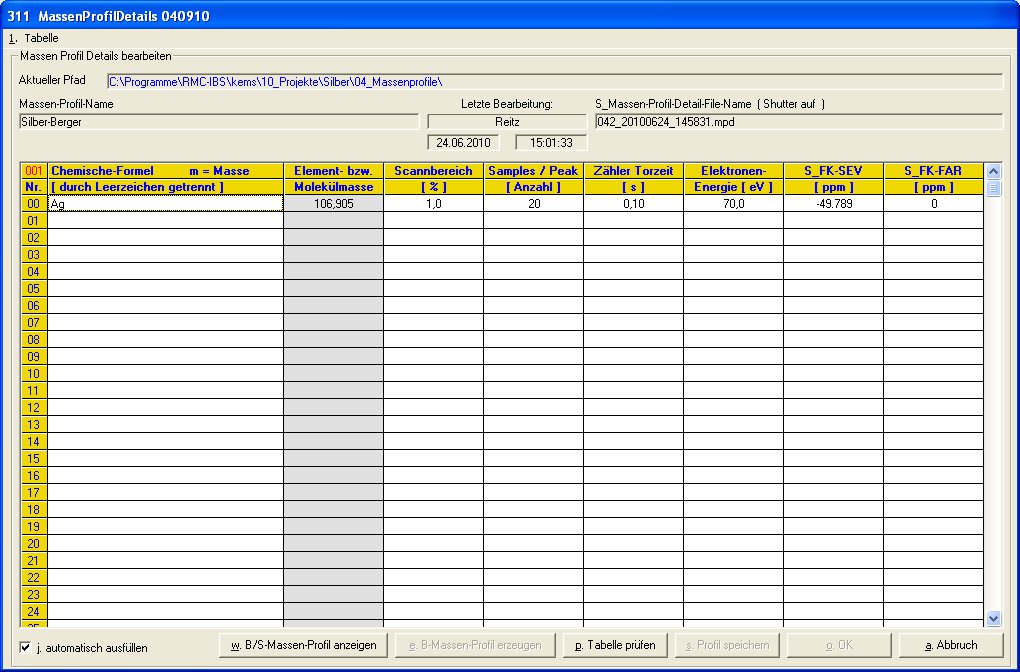Click 'w. B/S-Massen-Profil anzeigen' button

tap(304, 645)
